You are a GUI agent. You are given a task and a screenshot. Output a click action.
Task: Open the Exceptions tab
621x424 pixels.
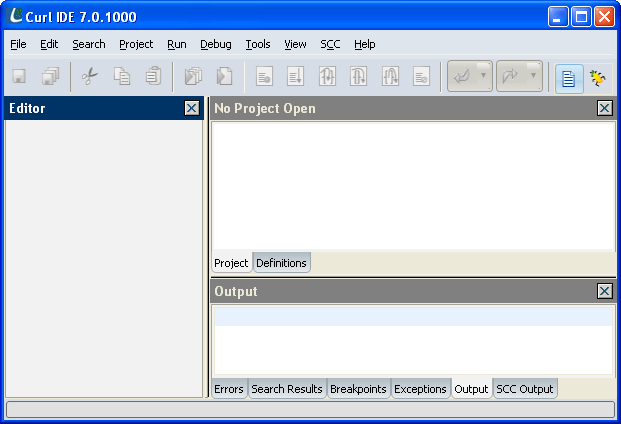click(420, 389)
